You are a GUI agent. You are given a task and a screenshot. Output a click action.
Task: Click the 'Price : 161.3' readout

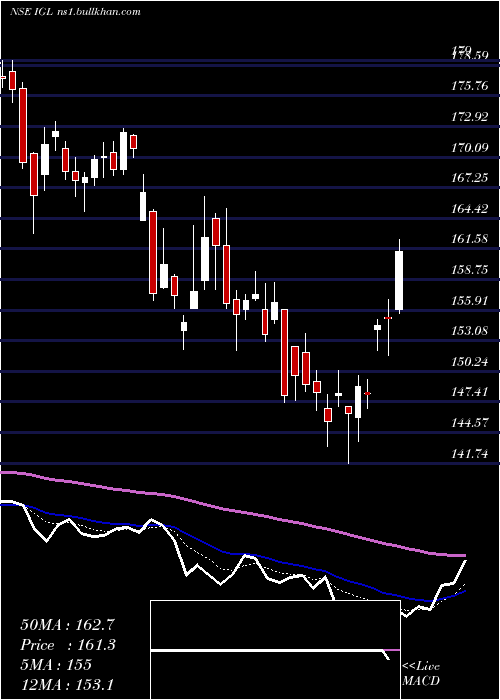68,645
